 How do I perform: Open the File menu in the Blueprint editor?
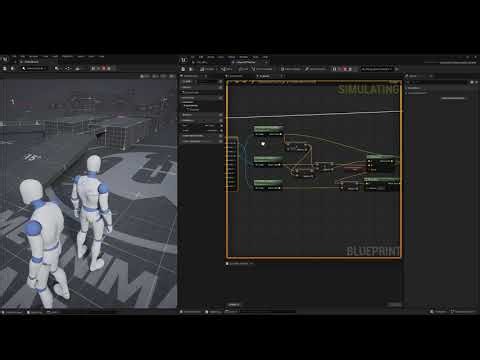(x=193, y=57)
